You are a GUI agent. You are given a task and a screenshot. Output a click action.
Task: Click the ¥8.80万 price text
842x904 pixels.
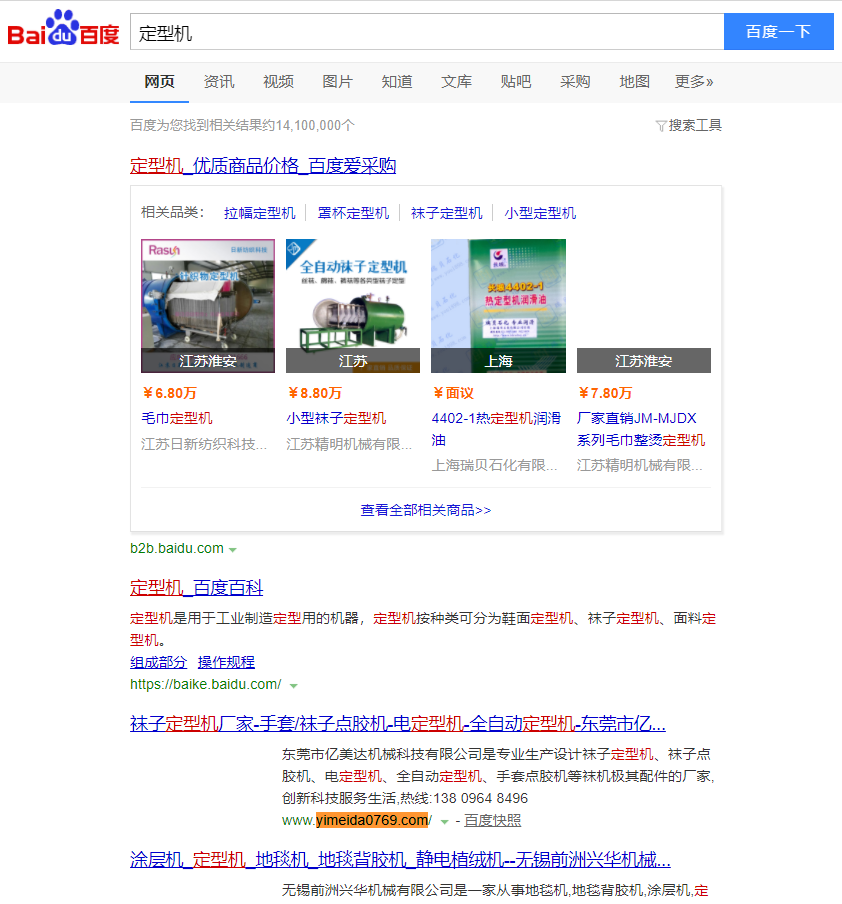pyautogui.click(x=315, y=393)
